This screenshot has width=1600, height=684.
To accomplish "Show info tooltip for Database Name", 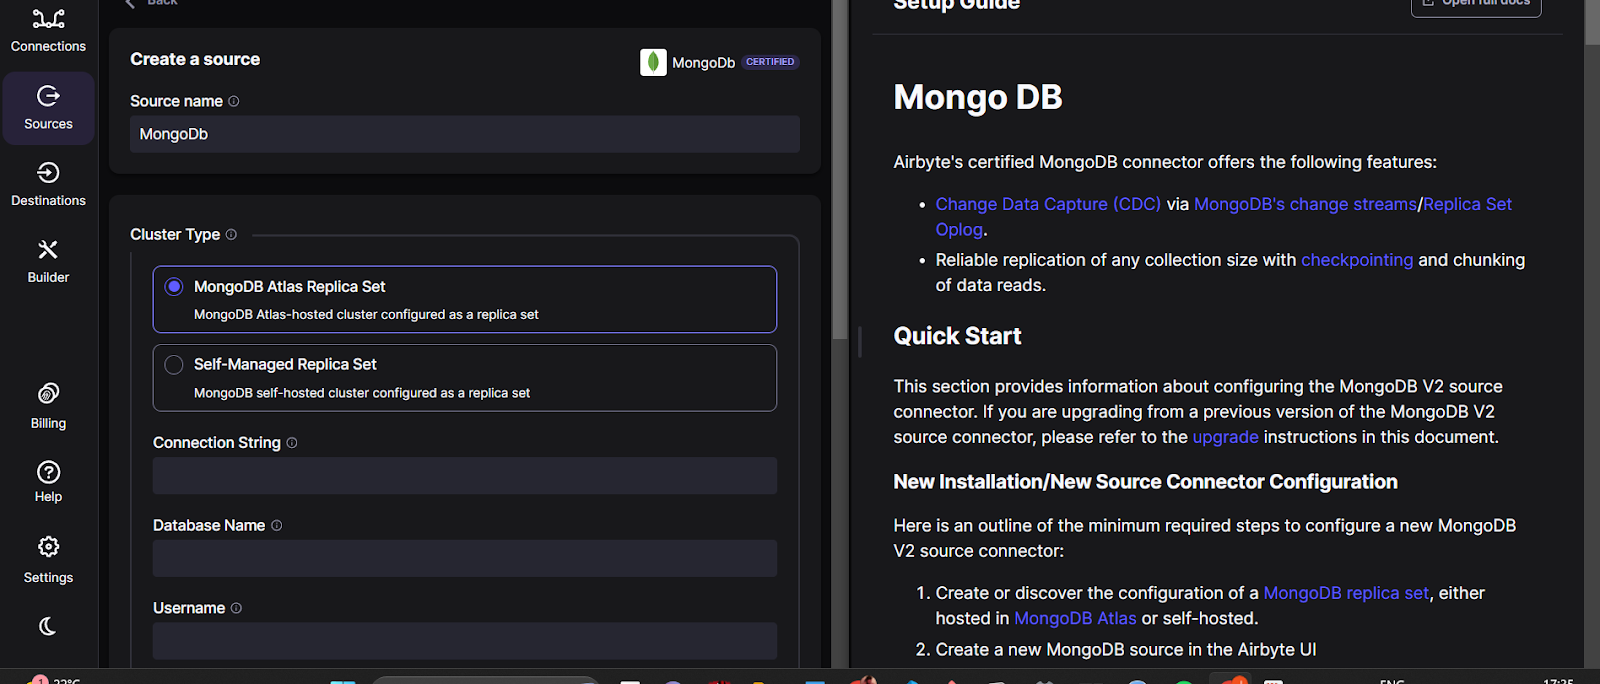I will point(277,525).
